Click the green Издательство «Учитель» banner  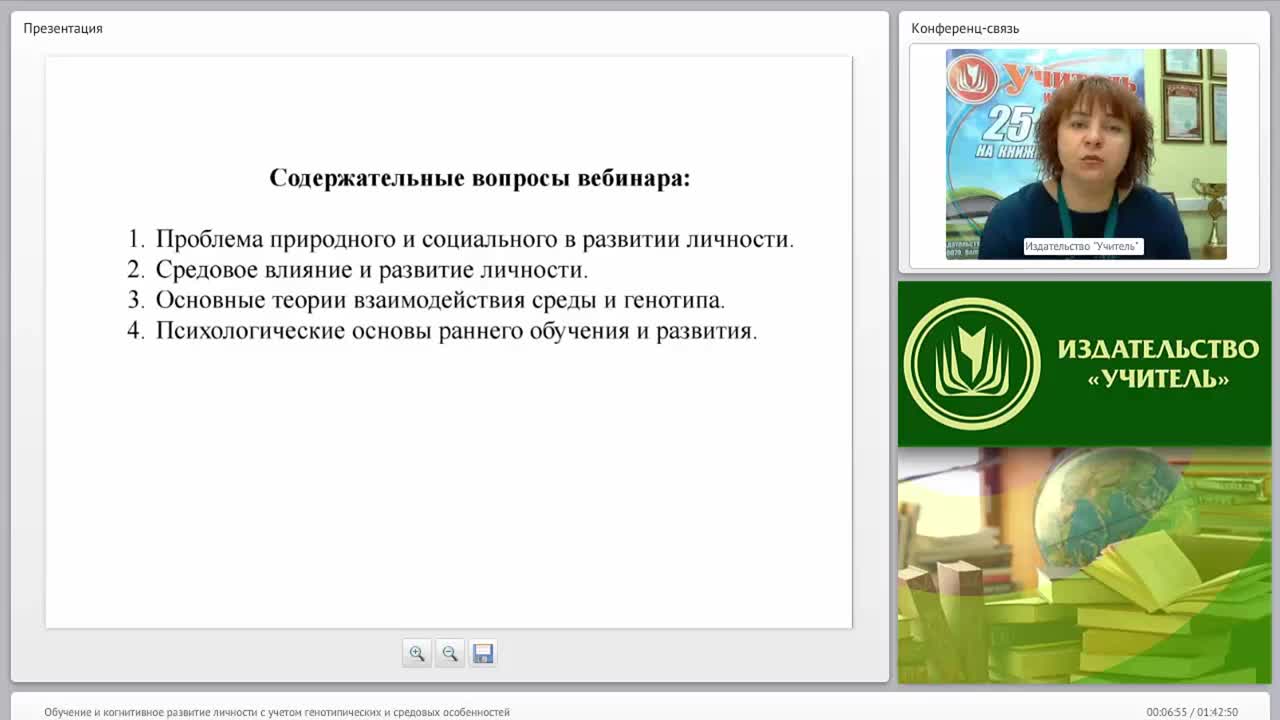click(1084, 364)
